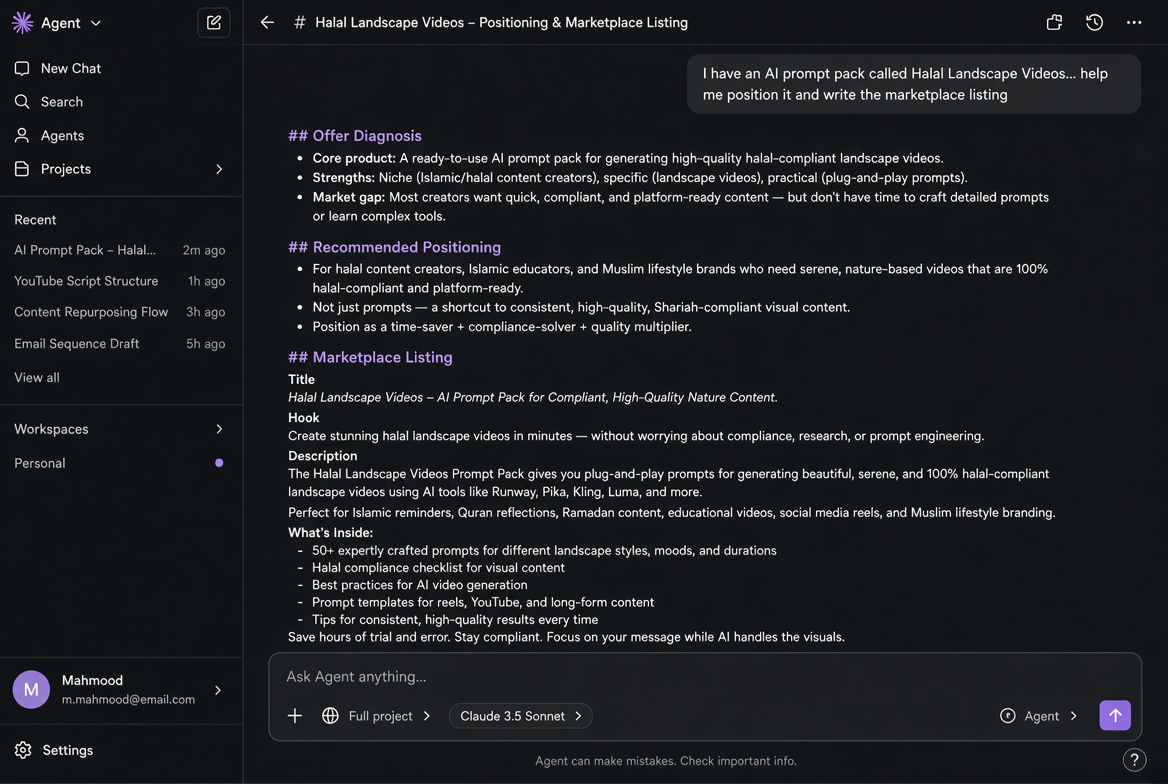Click the share/export icon in header
Viewport: 1168px width, 784px height.
[x=1054, y=22]
